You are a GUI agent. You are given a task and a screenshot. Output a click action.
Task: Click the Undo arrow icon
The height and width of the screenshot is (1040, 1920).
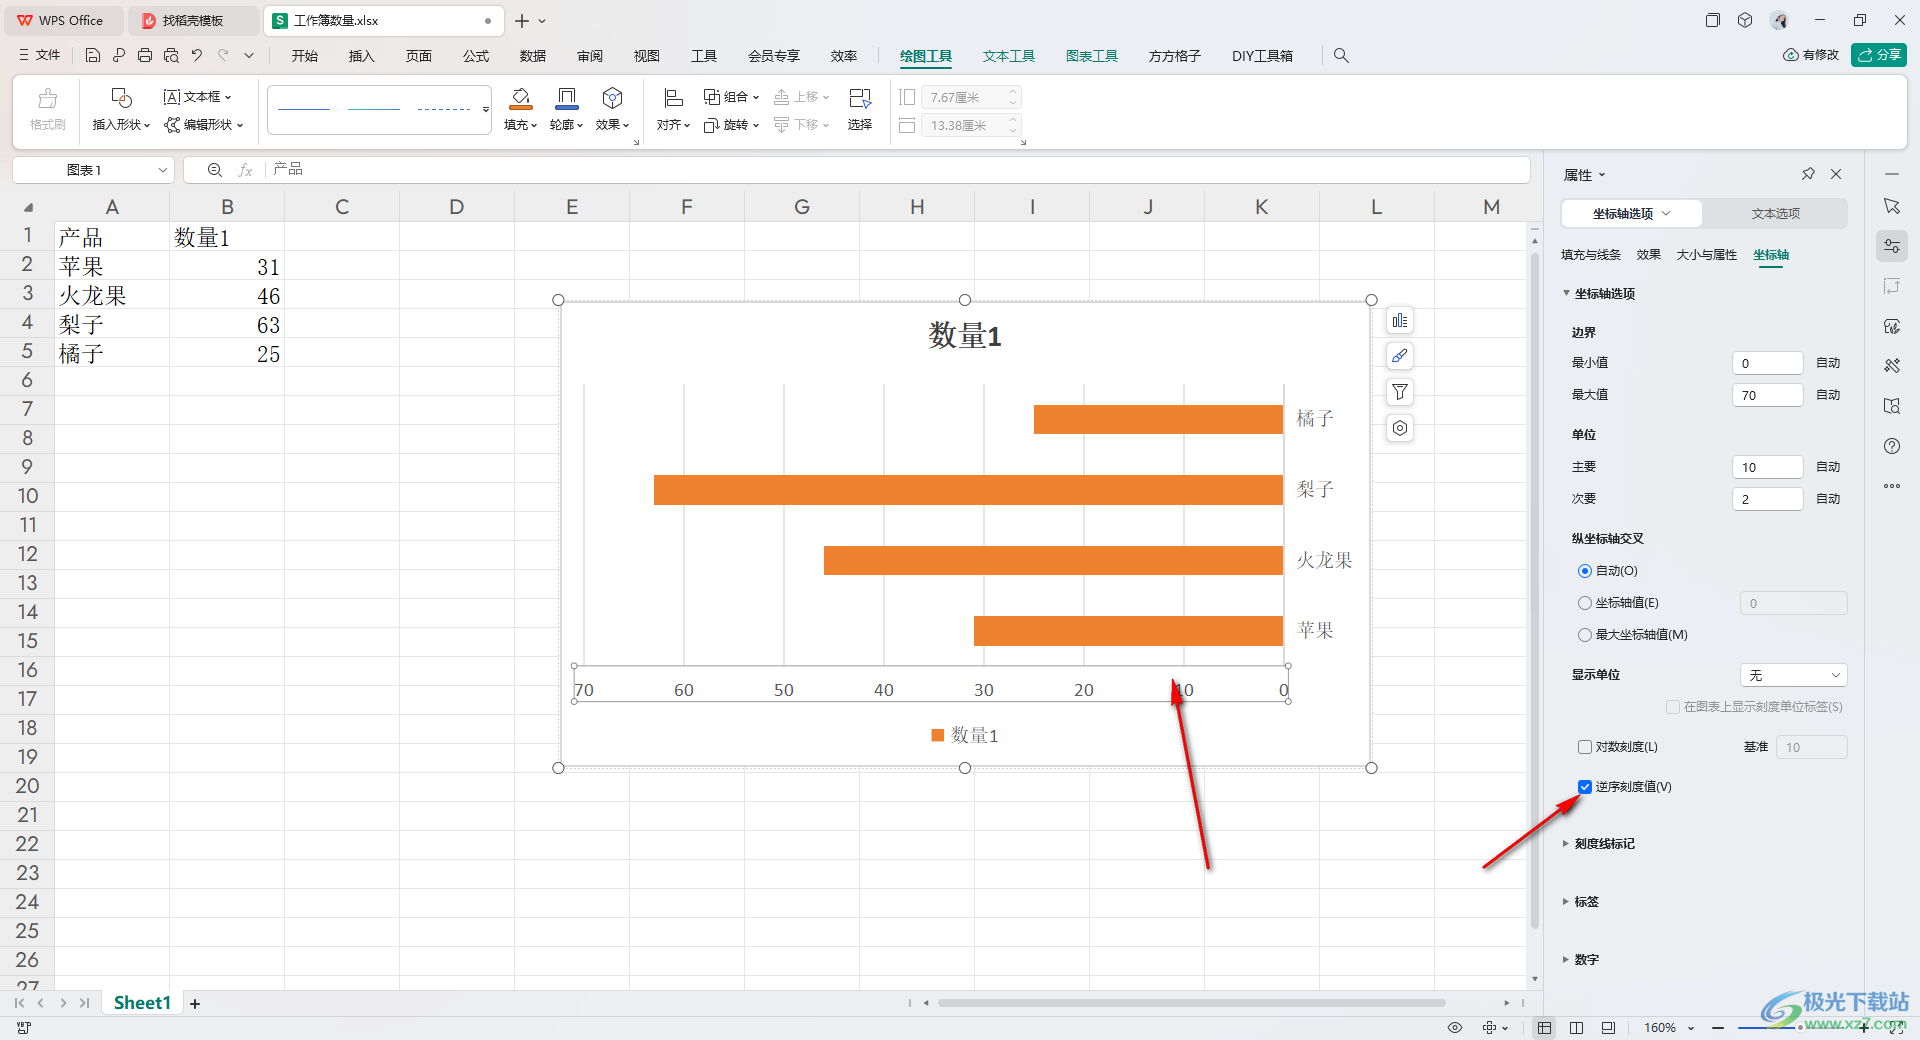[197, 55]
